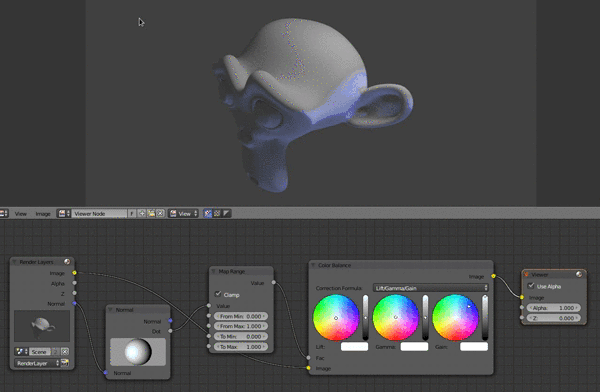This screenshot has width=600, height=392.
Task: Click the Color Balance Image output socket
Action: click(494, 276)
